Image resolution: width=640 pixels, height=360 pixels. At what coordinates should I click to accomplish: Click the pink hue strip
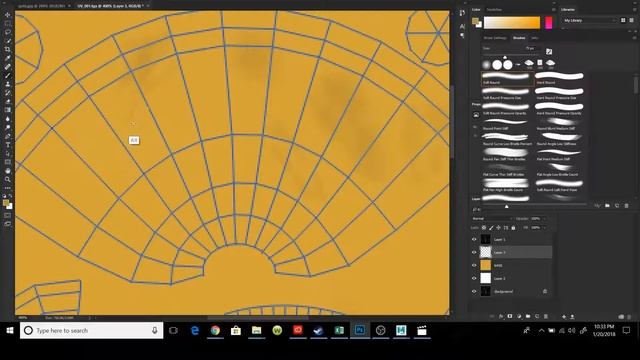(x=549, y=22)
